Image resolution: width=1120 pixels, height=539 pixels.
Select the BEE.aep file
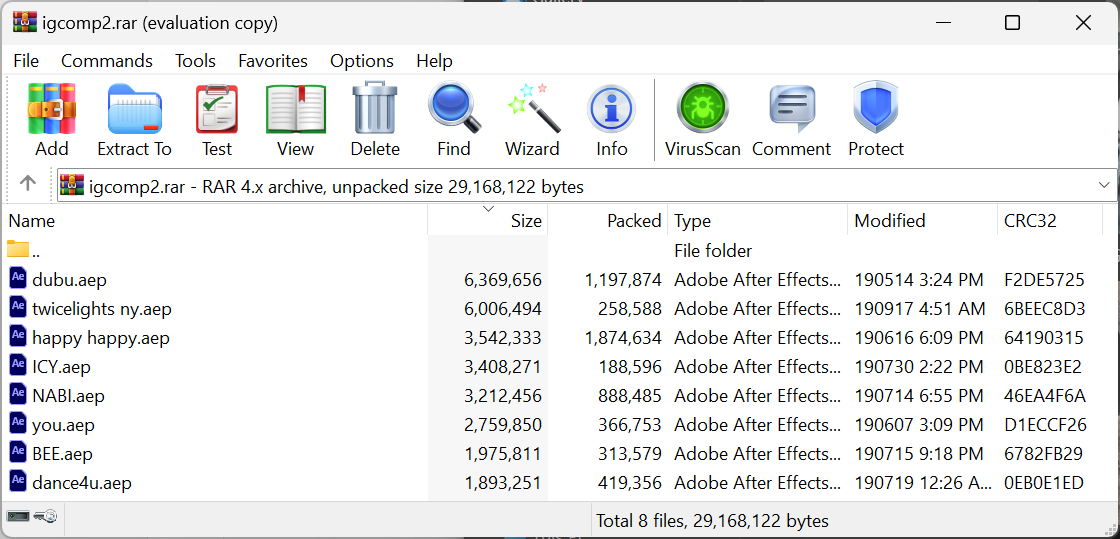pos(62,454)
